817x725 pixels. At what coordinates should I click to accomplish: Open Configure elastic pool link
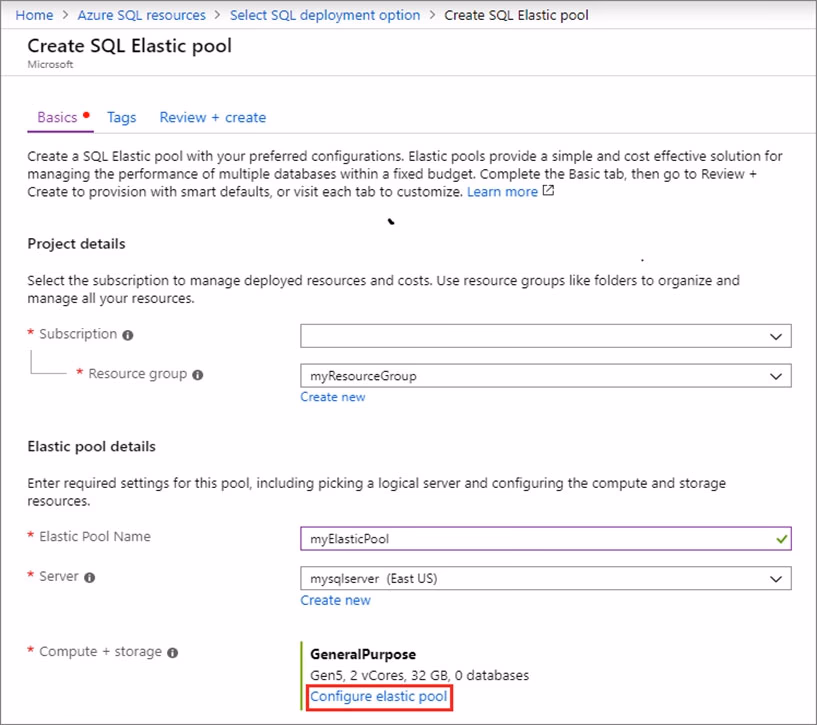point(379,697)
